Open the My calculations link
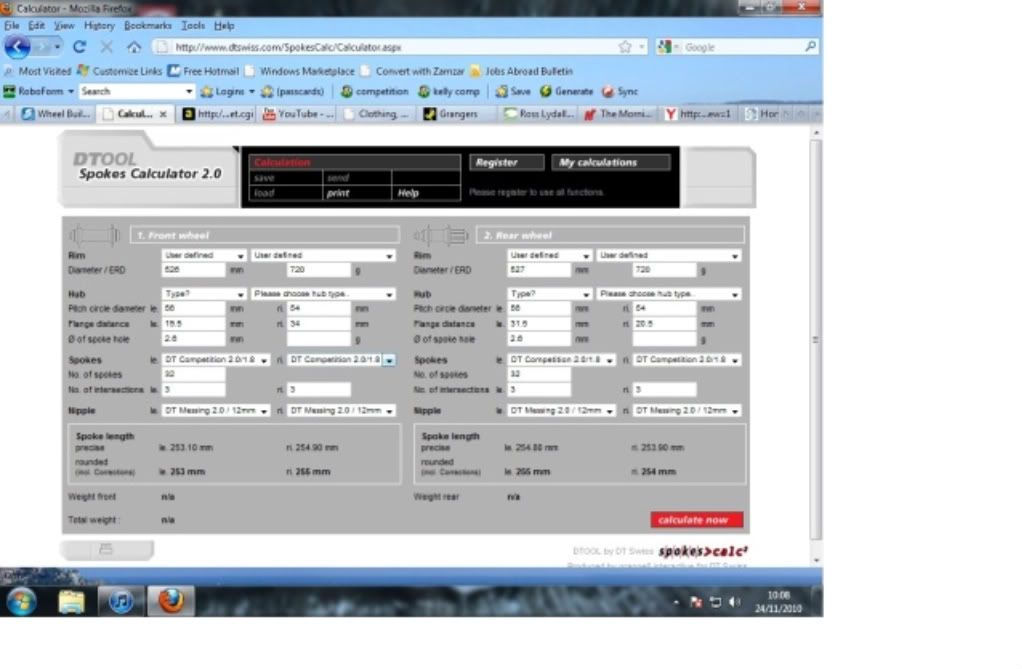The height and width of the screenshot is (669, 1022). (x=610, y=163)
